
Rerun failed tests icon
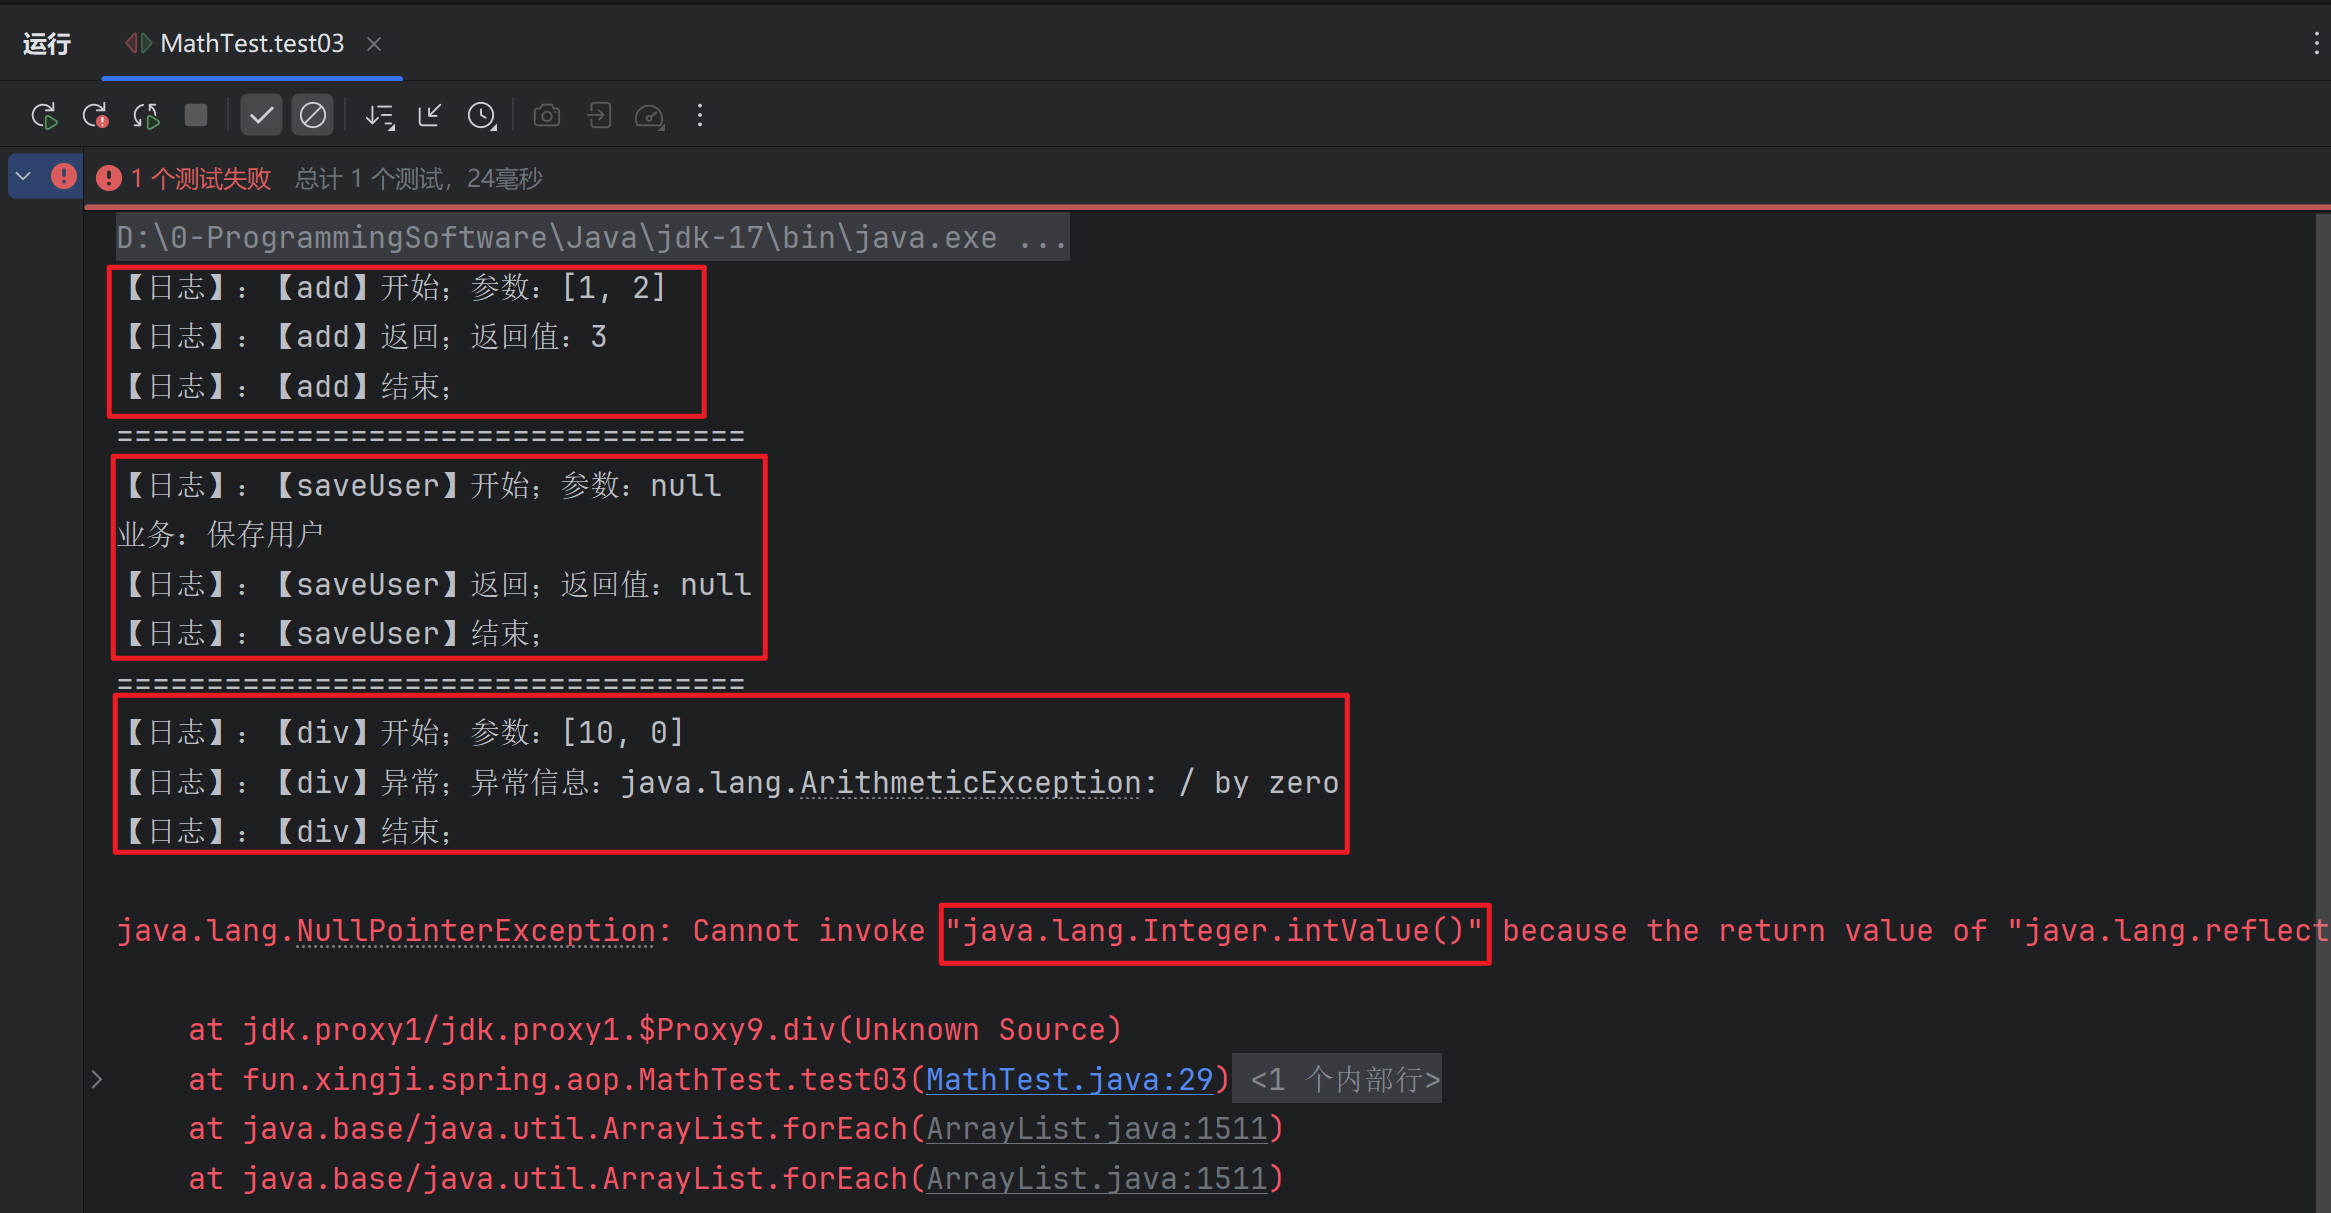(x=95, y=116)
